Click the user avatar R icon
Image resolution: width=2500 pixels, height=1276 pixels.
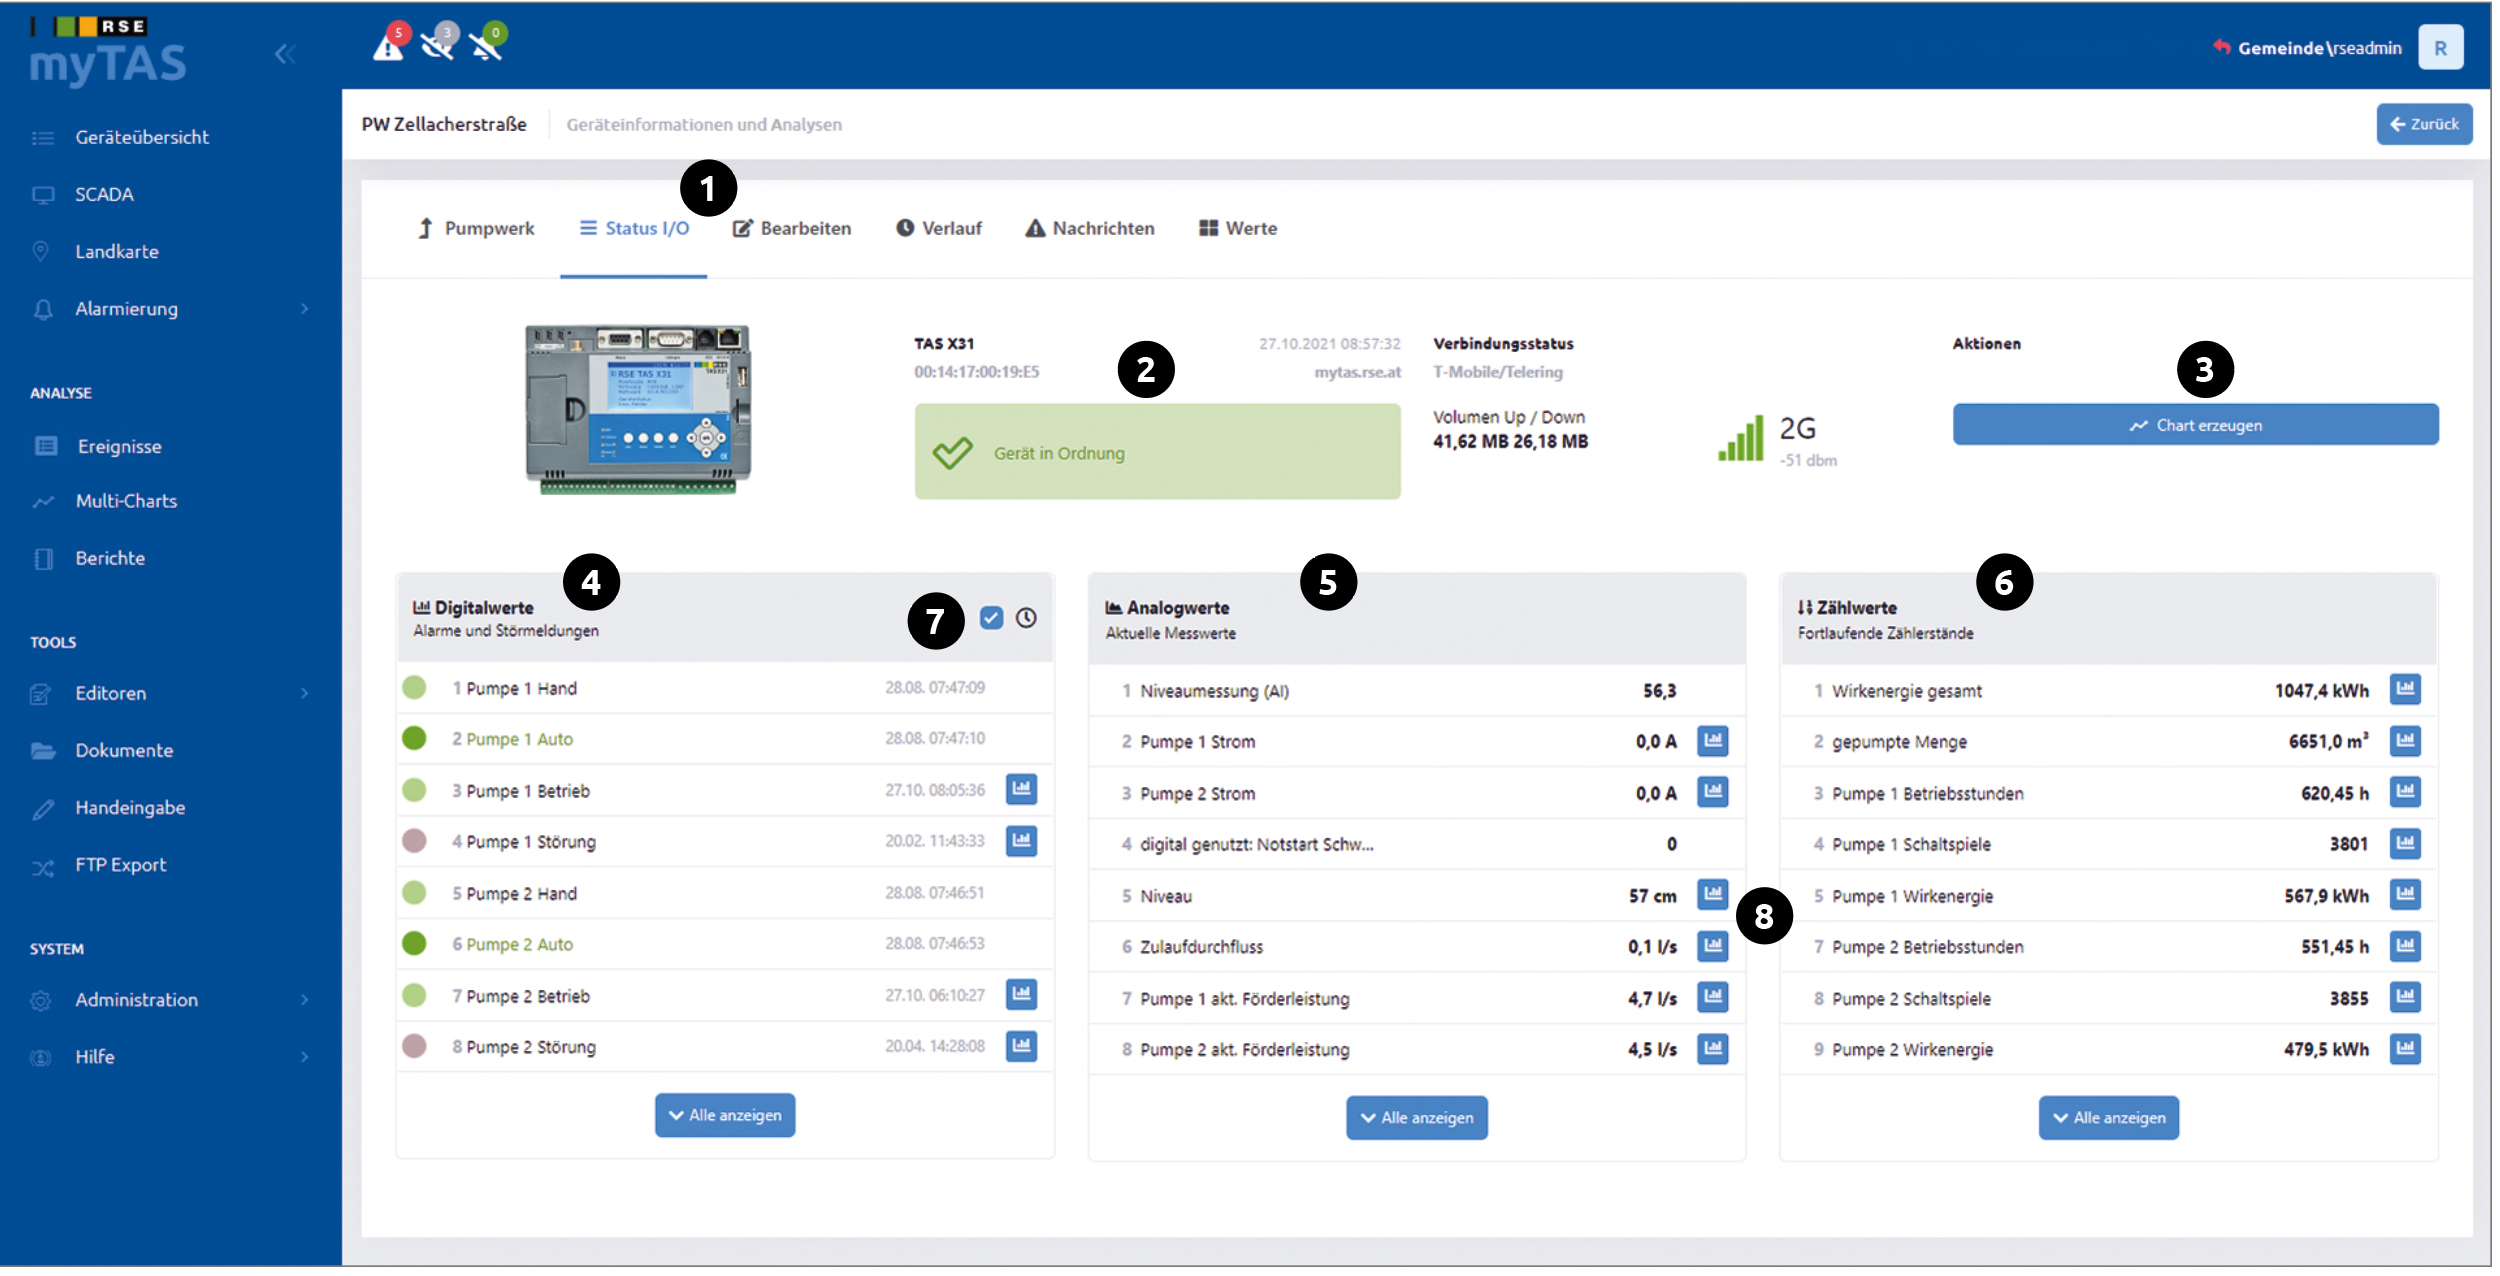click(x=2441, y=48)
